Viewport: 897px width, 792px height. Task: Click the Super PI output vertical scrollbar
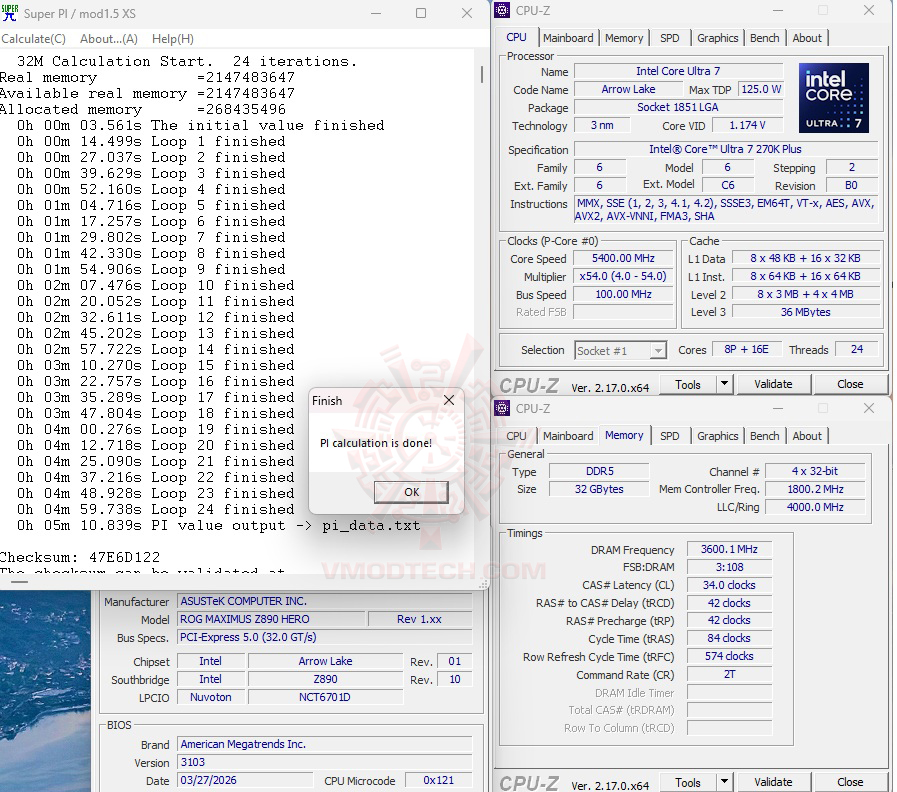481,300
